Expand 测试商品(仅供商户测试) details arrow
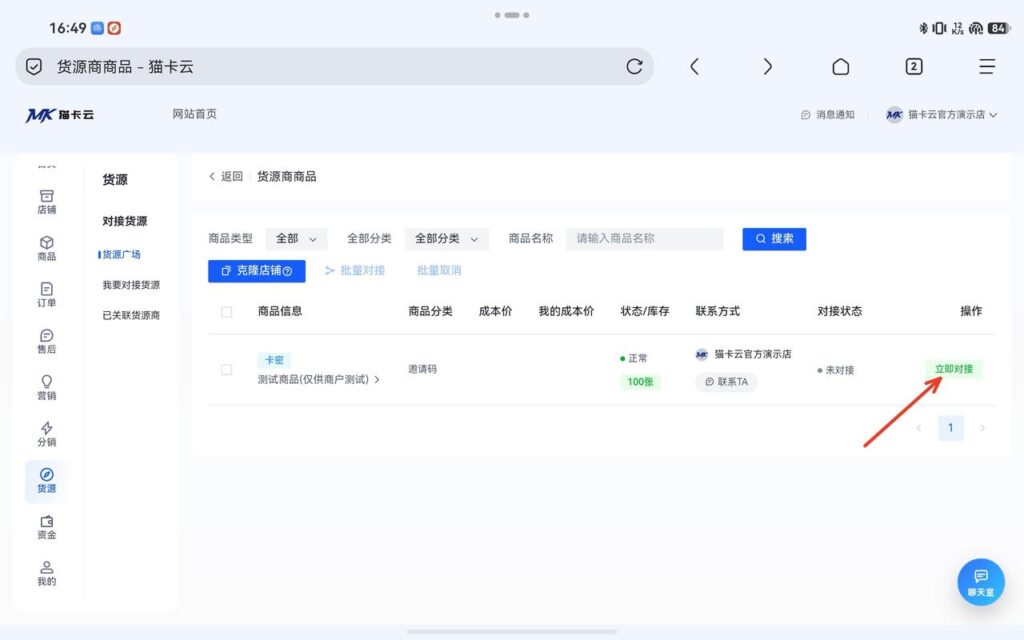Screen dimensions: 1024x640 [377, 379]
